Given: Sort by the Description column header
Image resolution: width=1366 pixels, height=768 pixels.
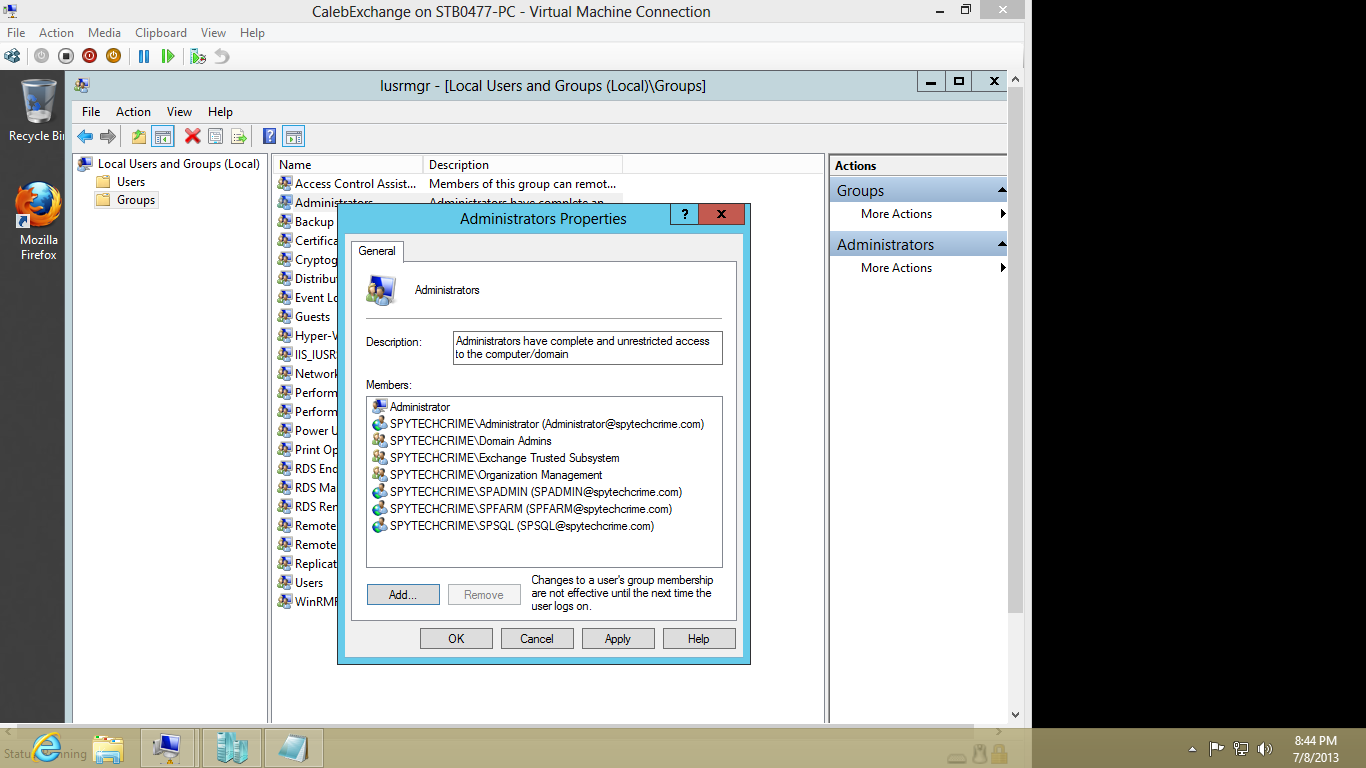Looking at the screenshot, I should [523, 165].
